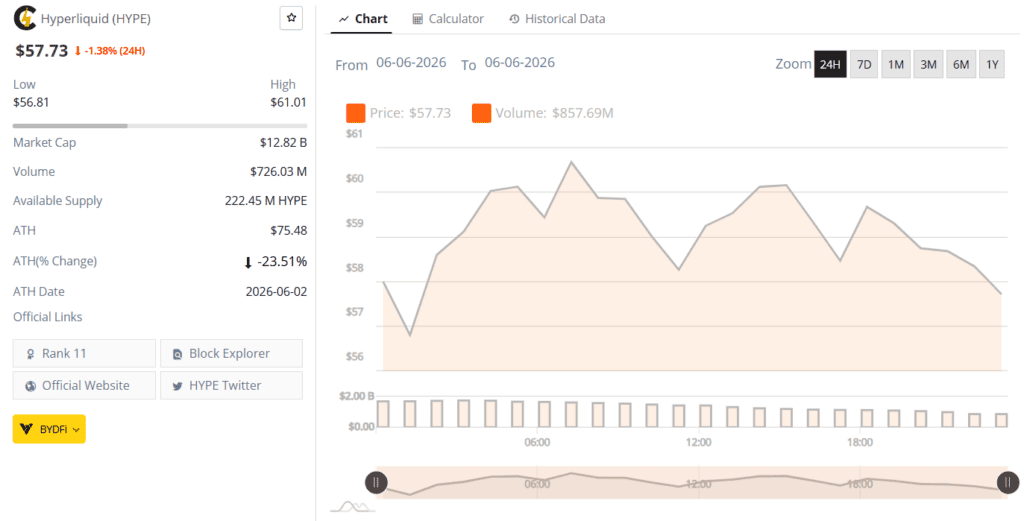Grab the right range navigator handle
The width and height of the screenshot is (1024, 521).
point(1008,482)
